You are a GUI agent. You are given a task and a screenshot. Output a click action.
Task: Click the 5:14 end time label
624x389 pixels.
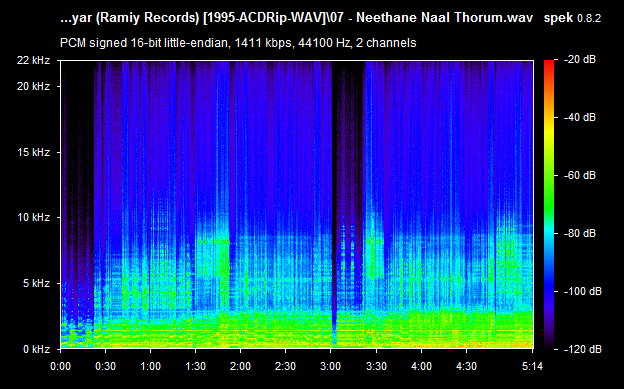click(x=532, y=366)
